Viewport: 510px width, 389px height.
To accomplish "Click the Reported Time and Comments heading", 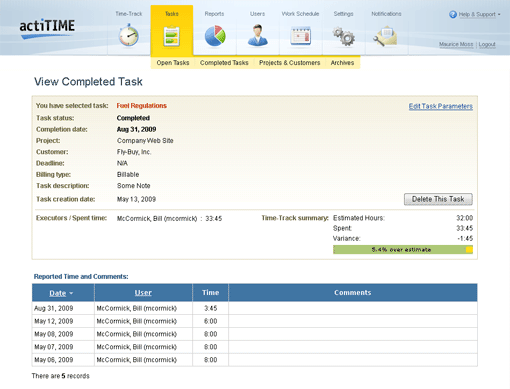I will (81, 277).
